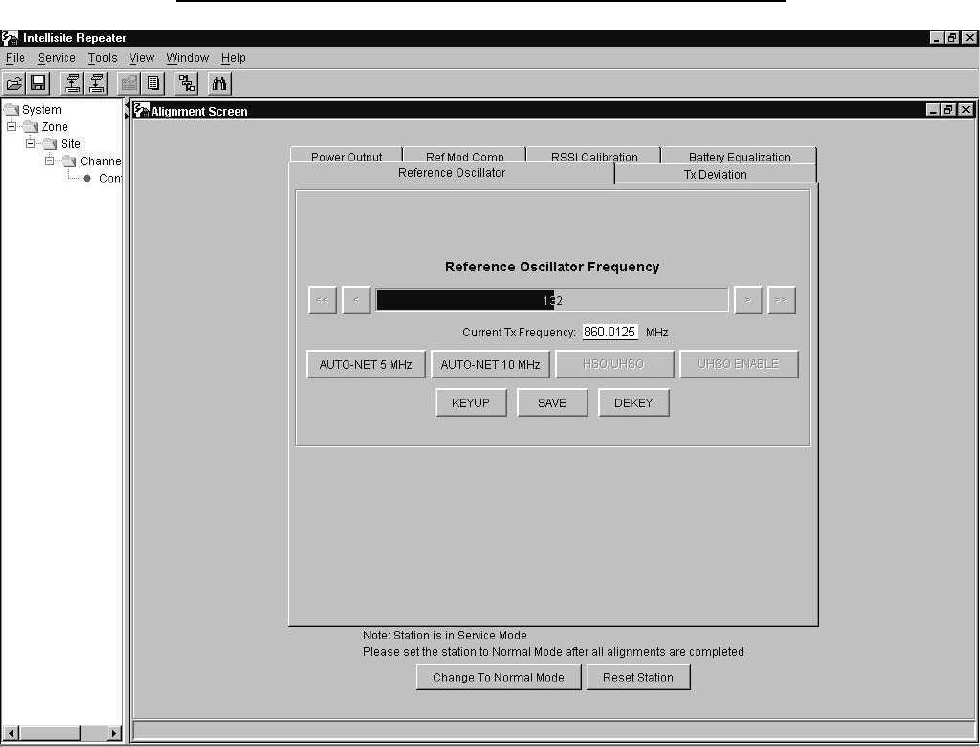
Task: Click the binoculars search toolbar icon
Action: tap(219, 83)
